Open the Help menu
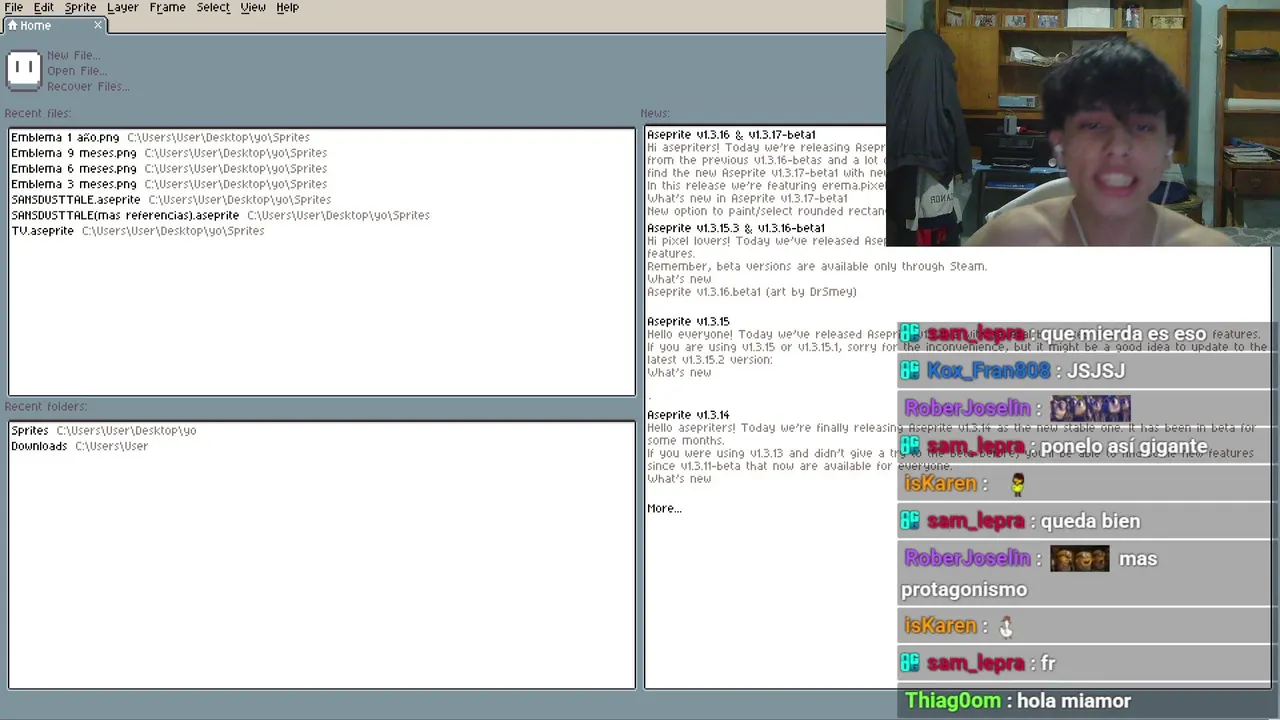The image size is (1280, 720). [x=287, y=7]
